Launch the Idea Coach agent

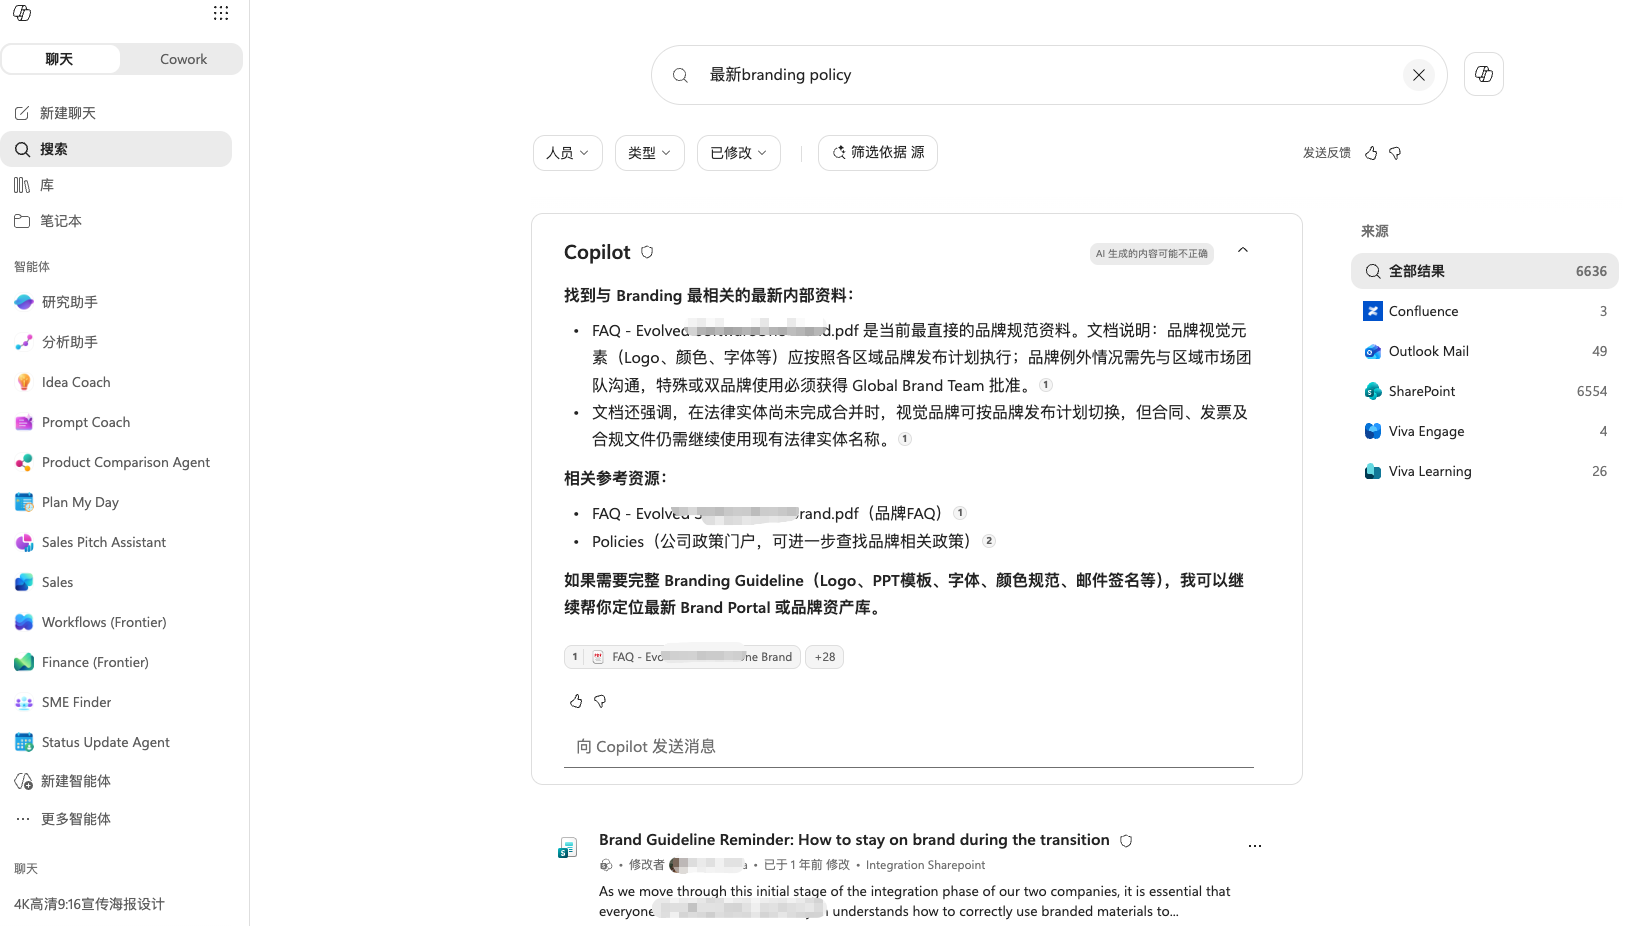point(116,382)
